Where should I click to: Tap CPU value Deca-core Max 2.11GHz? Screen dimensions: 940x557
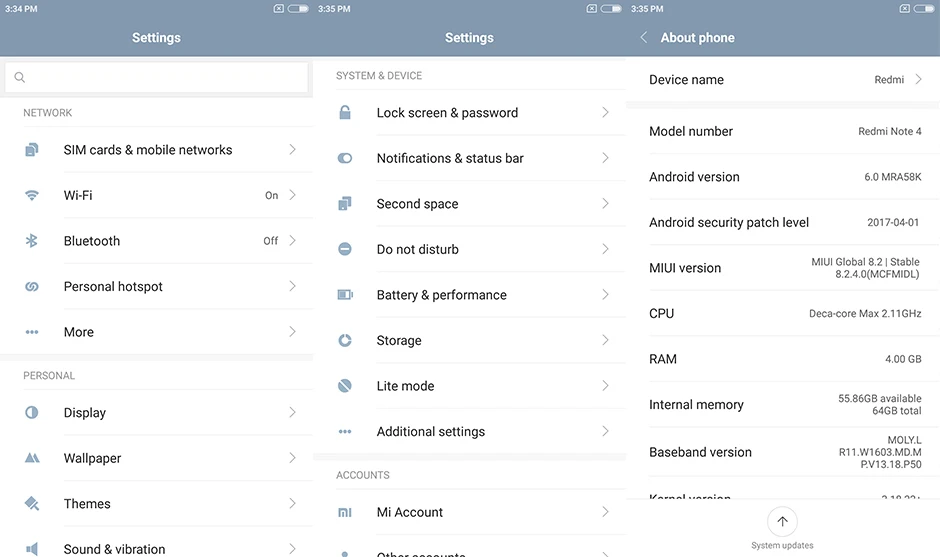pos(865,314)
